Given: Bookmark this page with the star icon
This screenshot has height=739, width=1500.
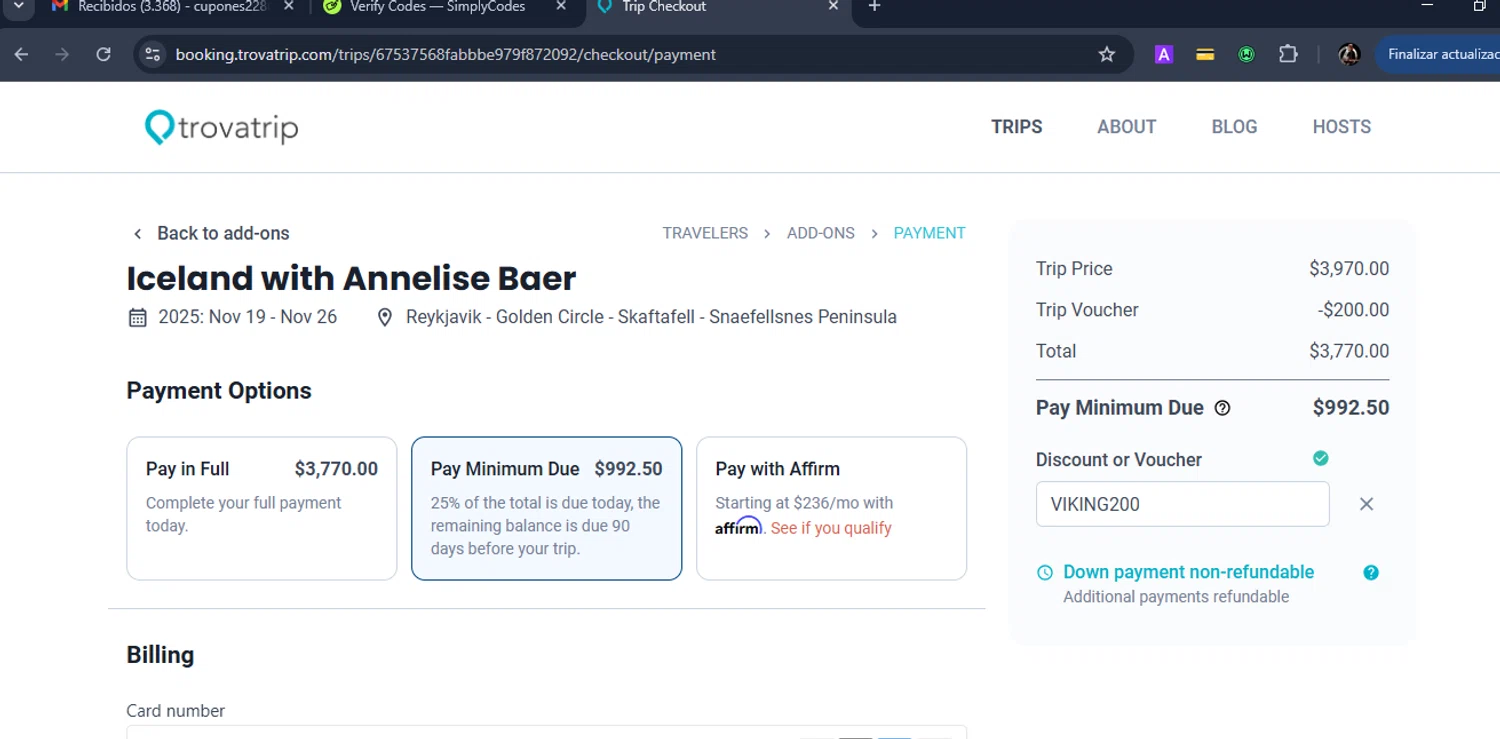Looking at the screenshot, I should click(x=1107, y=55).
